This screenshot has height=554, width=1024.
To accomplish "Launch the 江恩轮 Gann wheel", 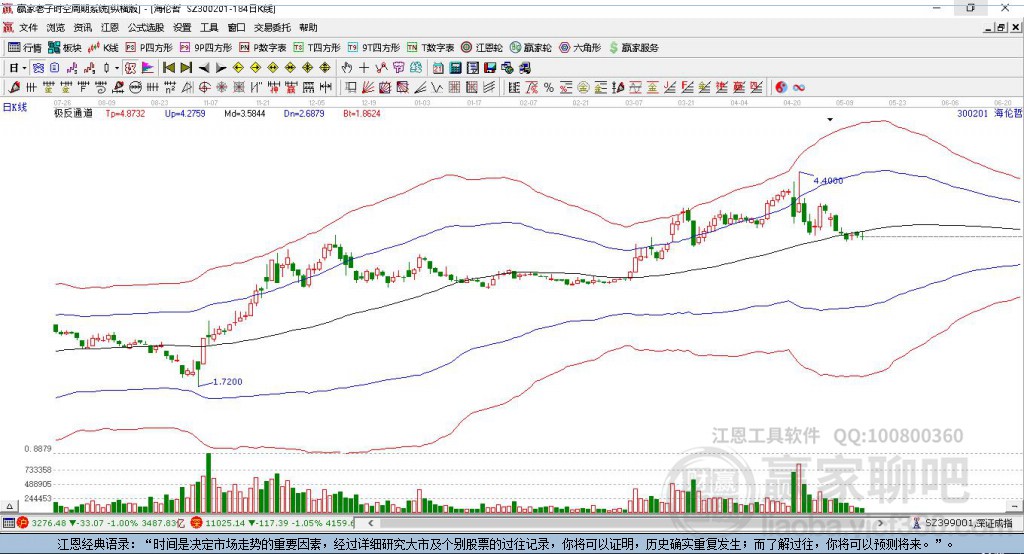I will pos(482,48).
